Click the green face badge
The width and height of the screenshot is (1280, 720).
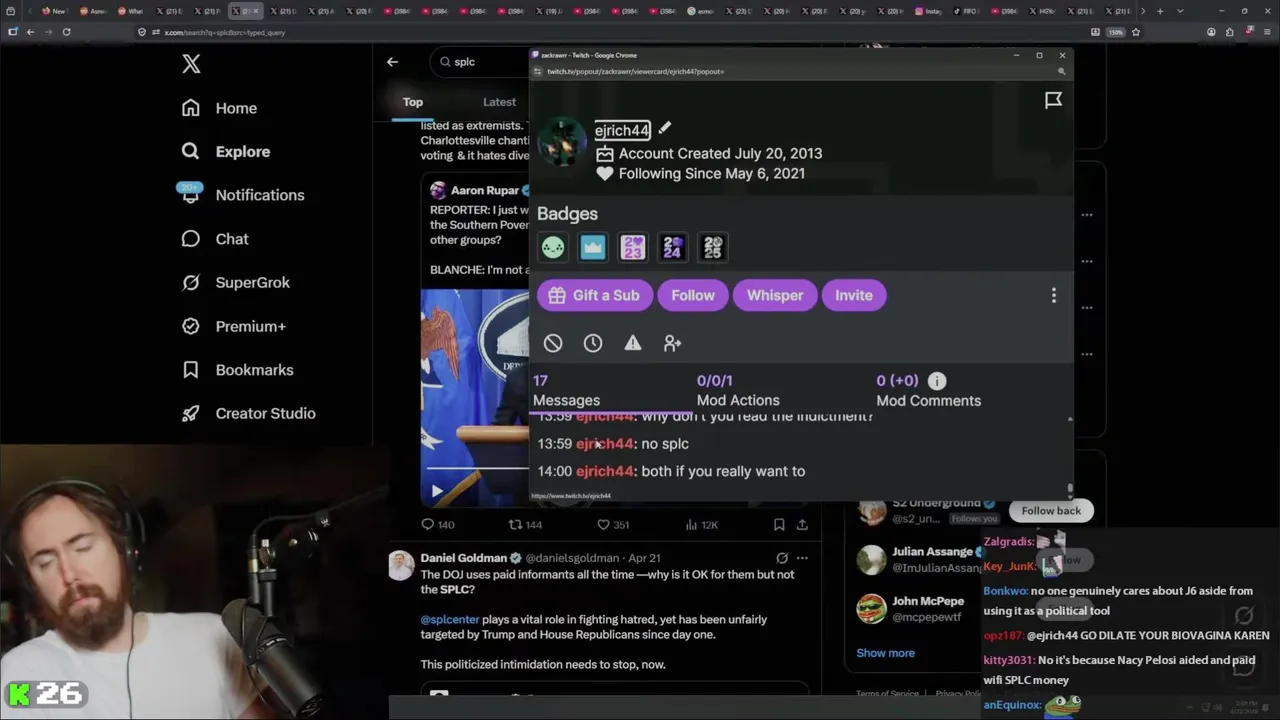(553, 247)
